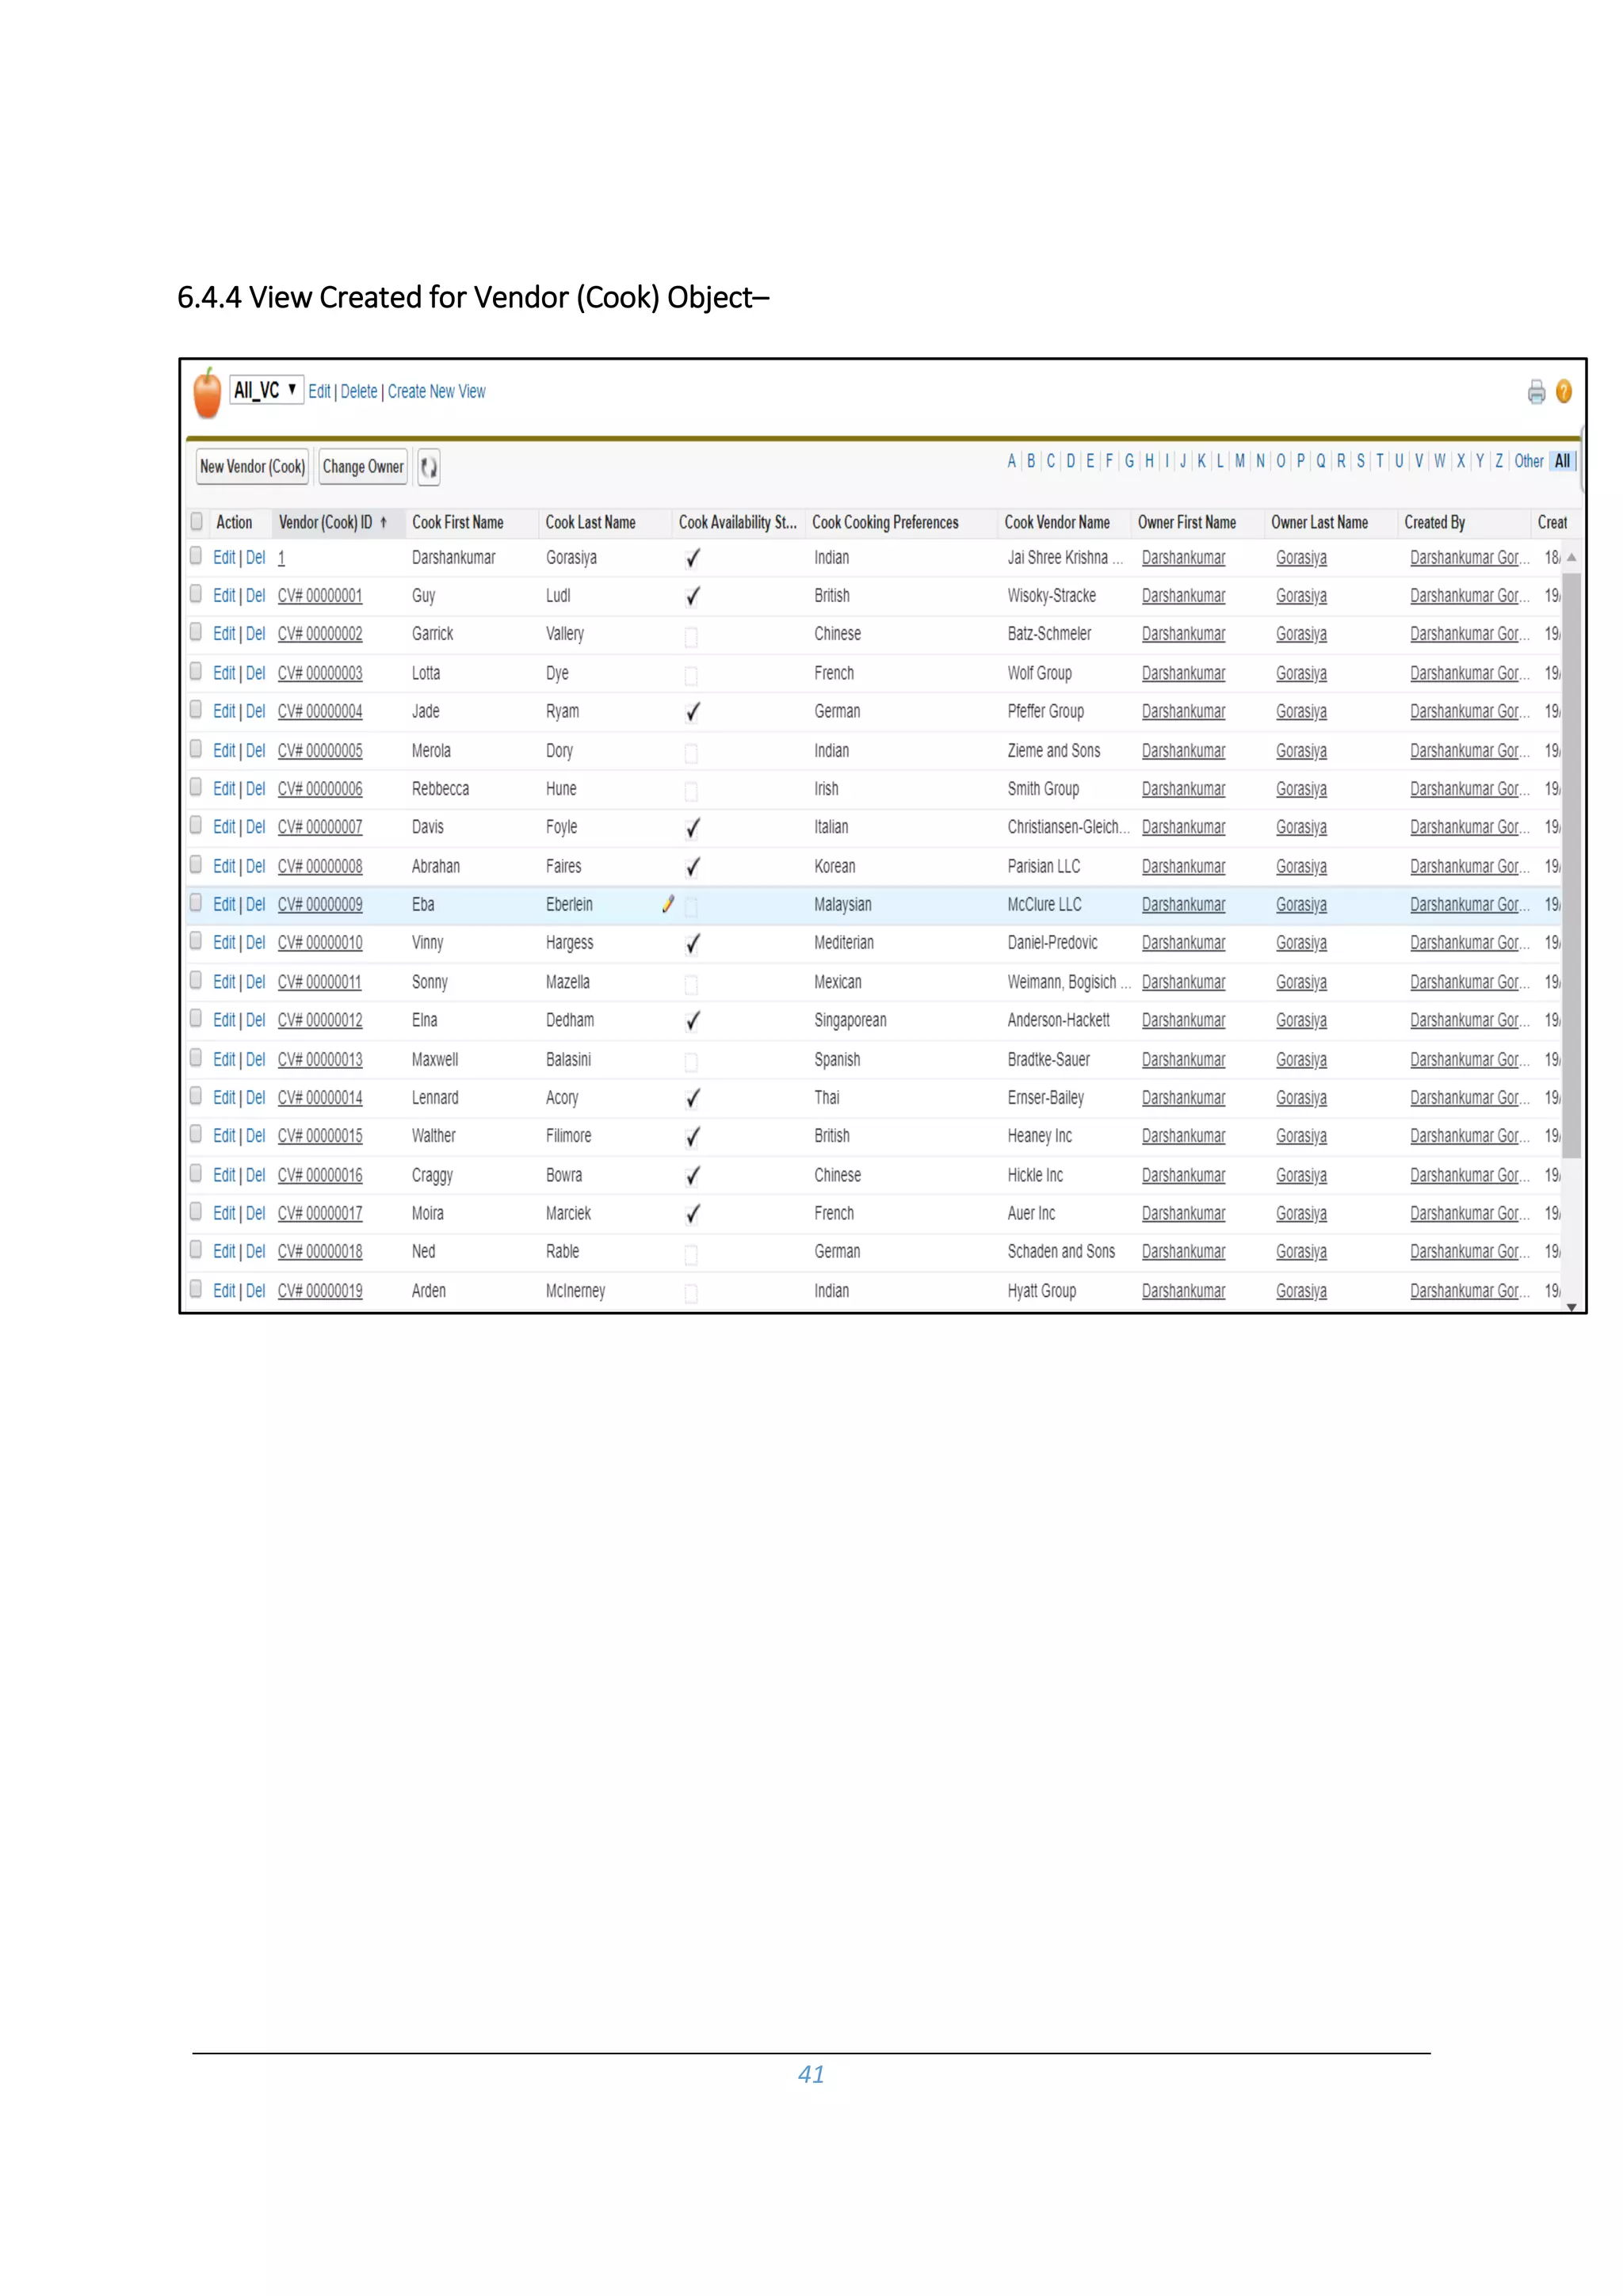This screenshot has height=2296, width=1623.
Task: Click the inline edit pencil in Eberlein row
Action: 668,904
